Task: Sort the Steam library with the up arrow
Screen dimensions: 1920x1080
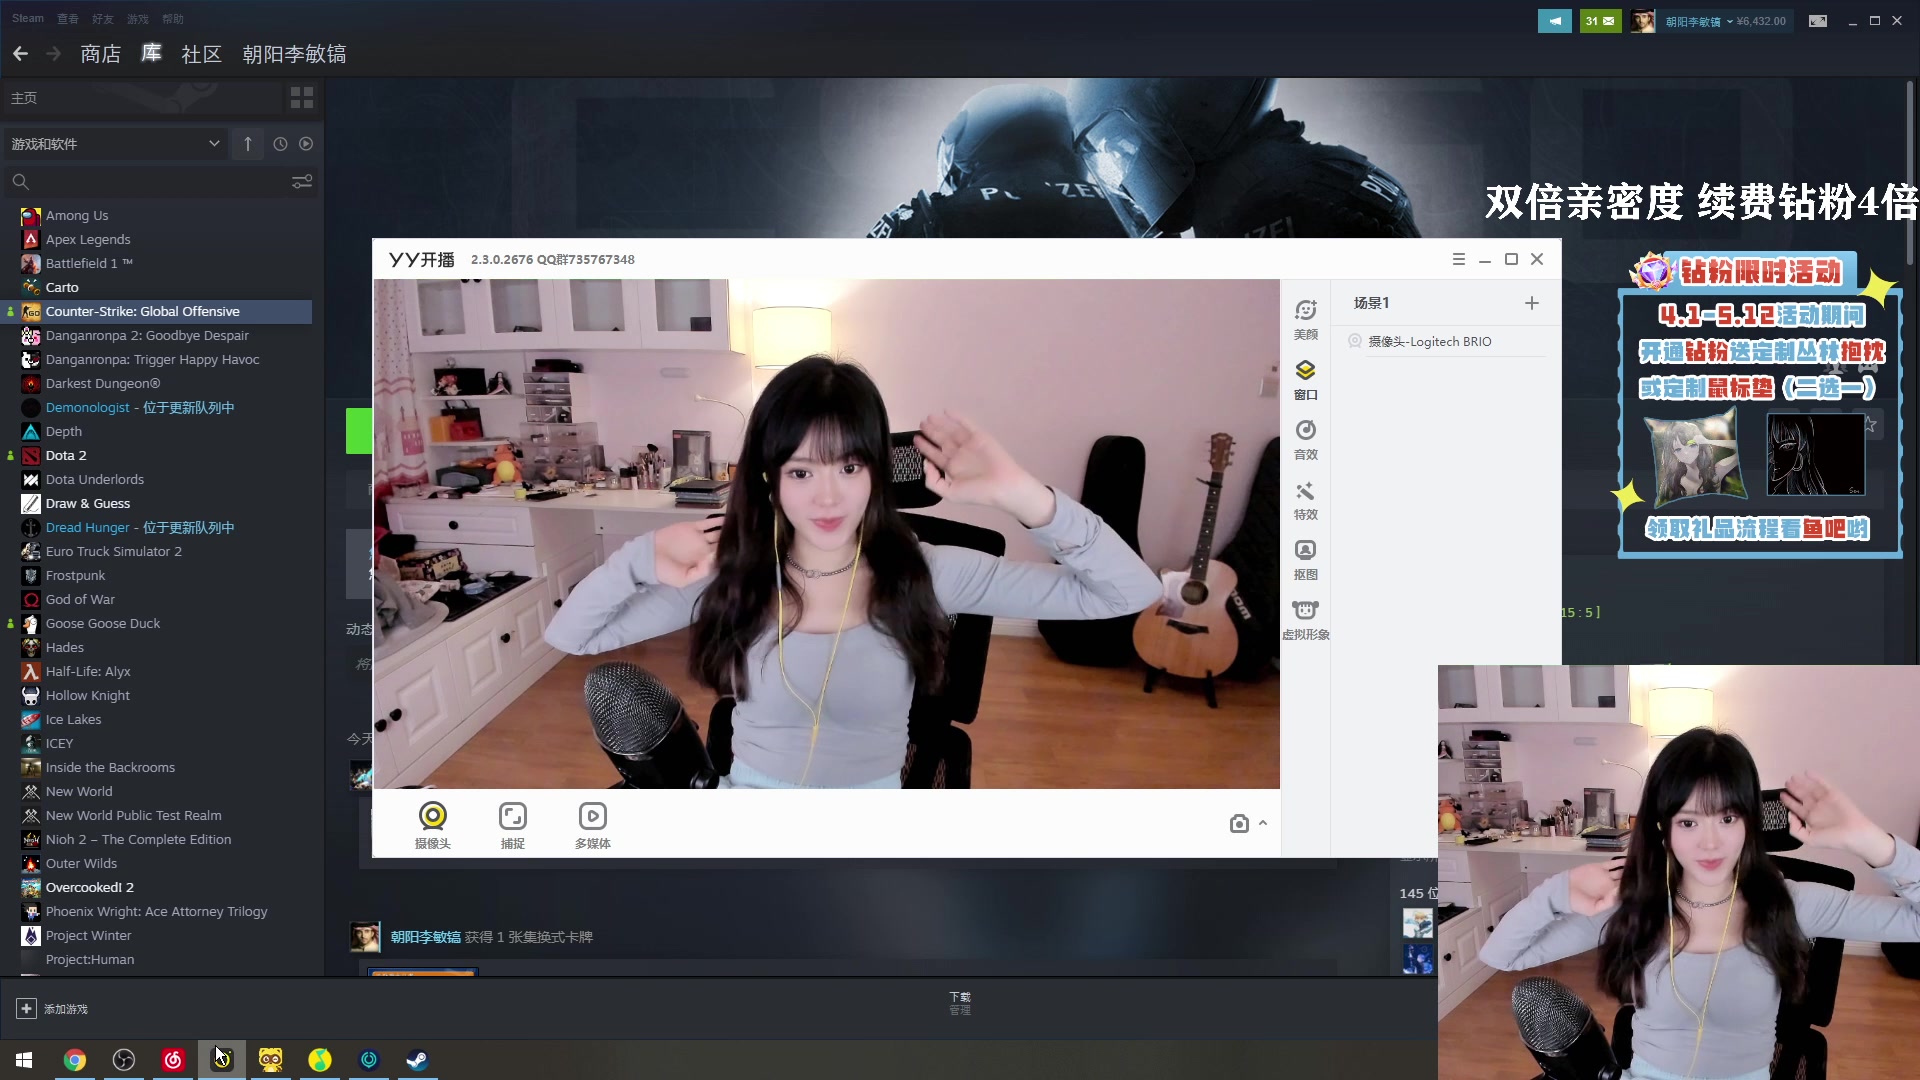Action: 248,144
